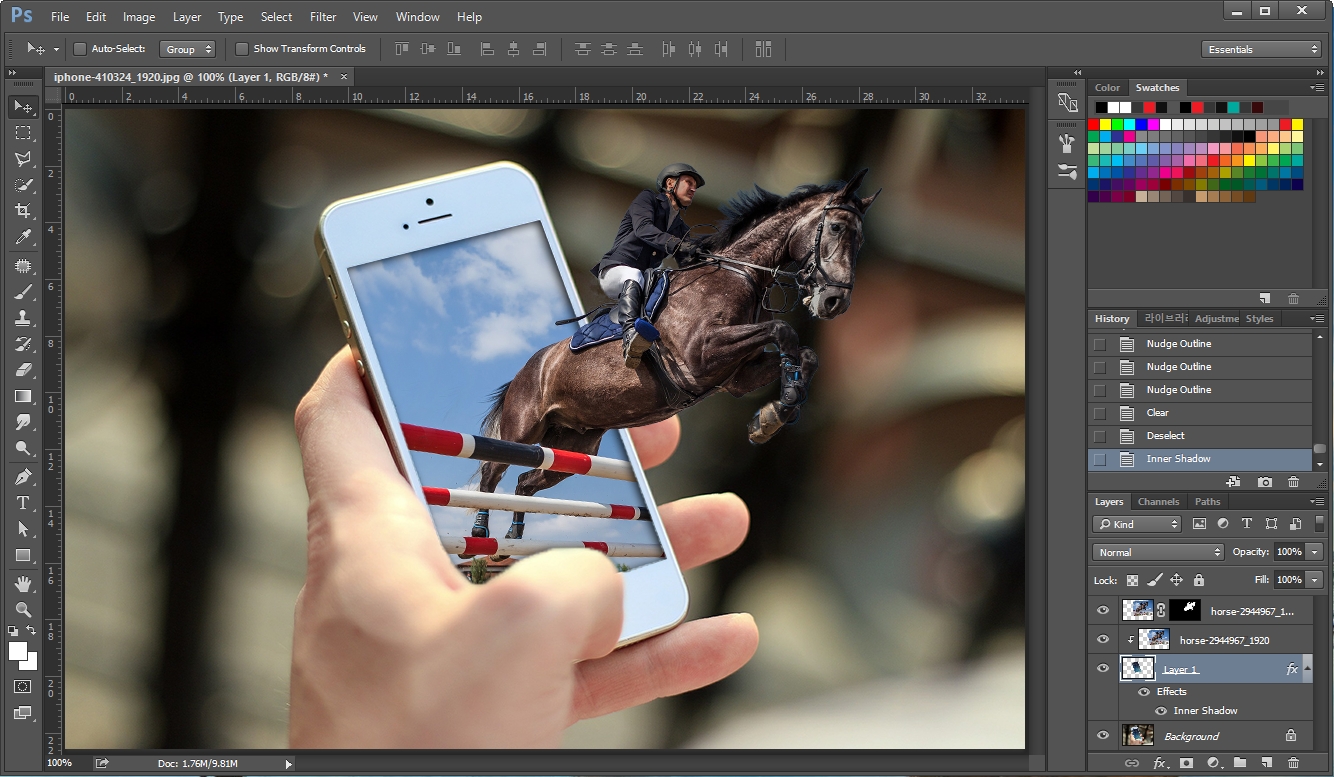1334x777 pixels.
Task: Enable the Auto-Select checkbox
Action: 79,48
